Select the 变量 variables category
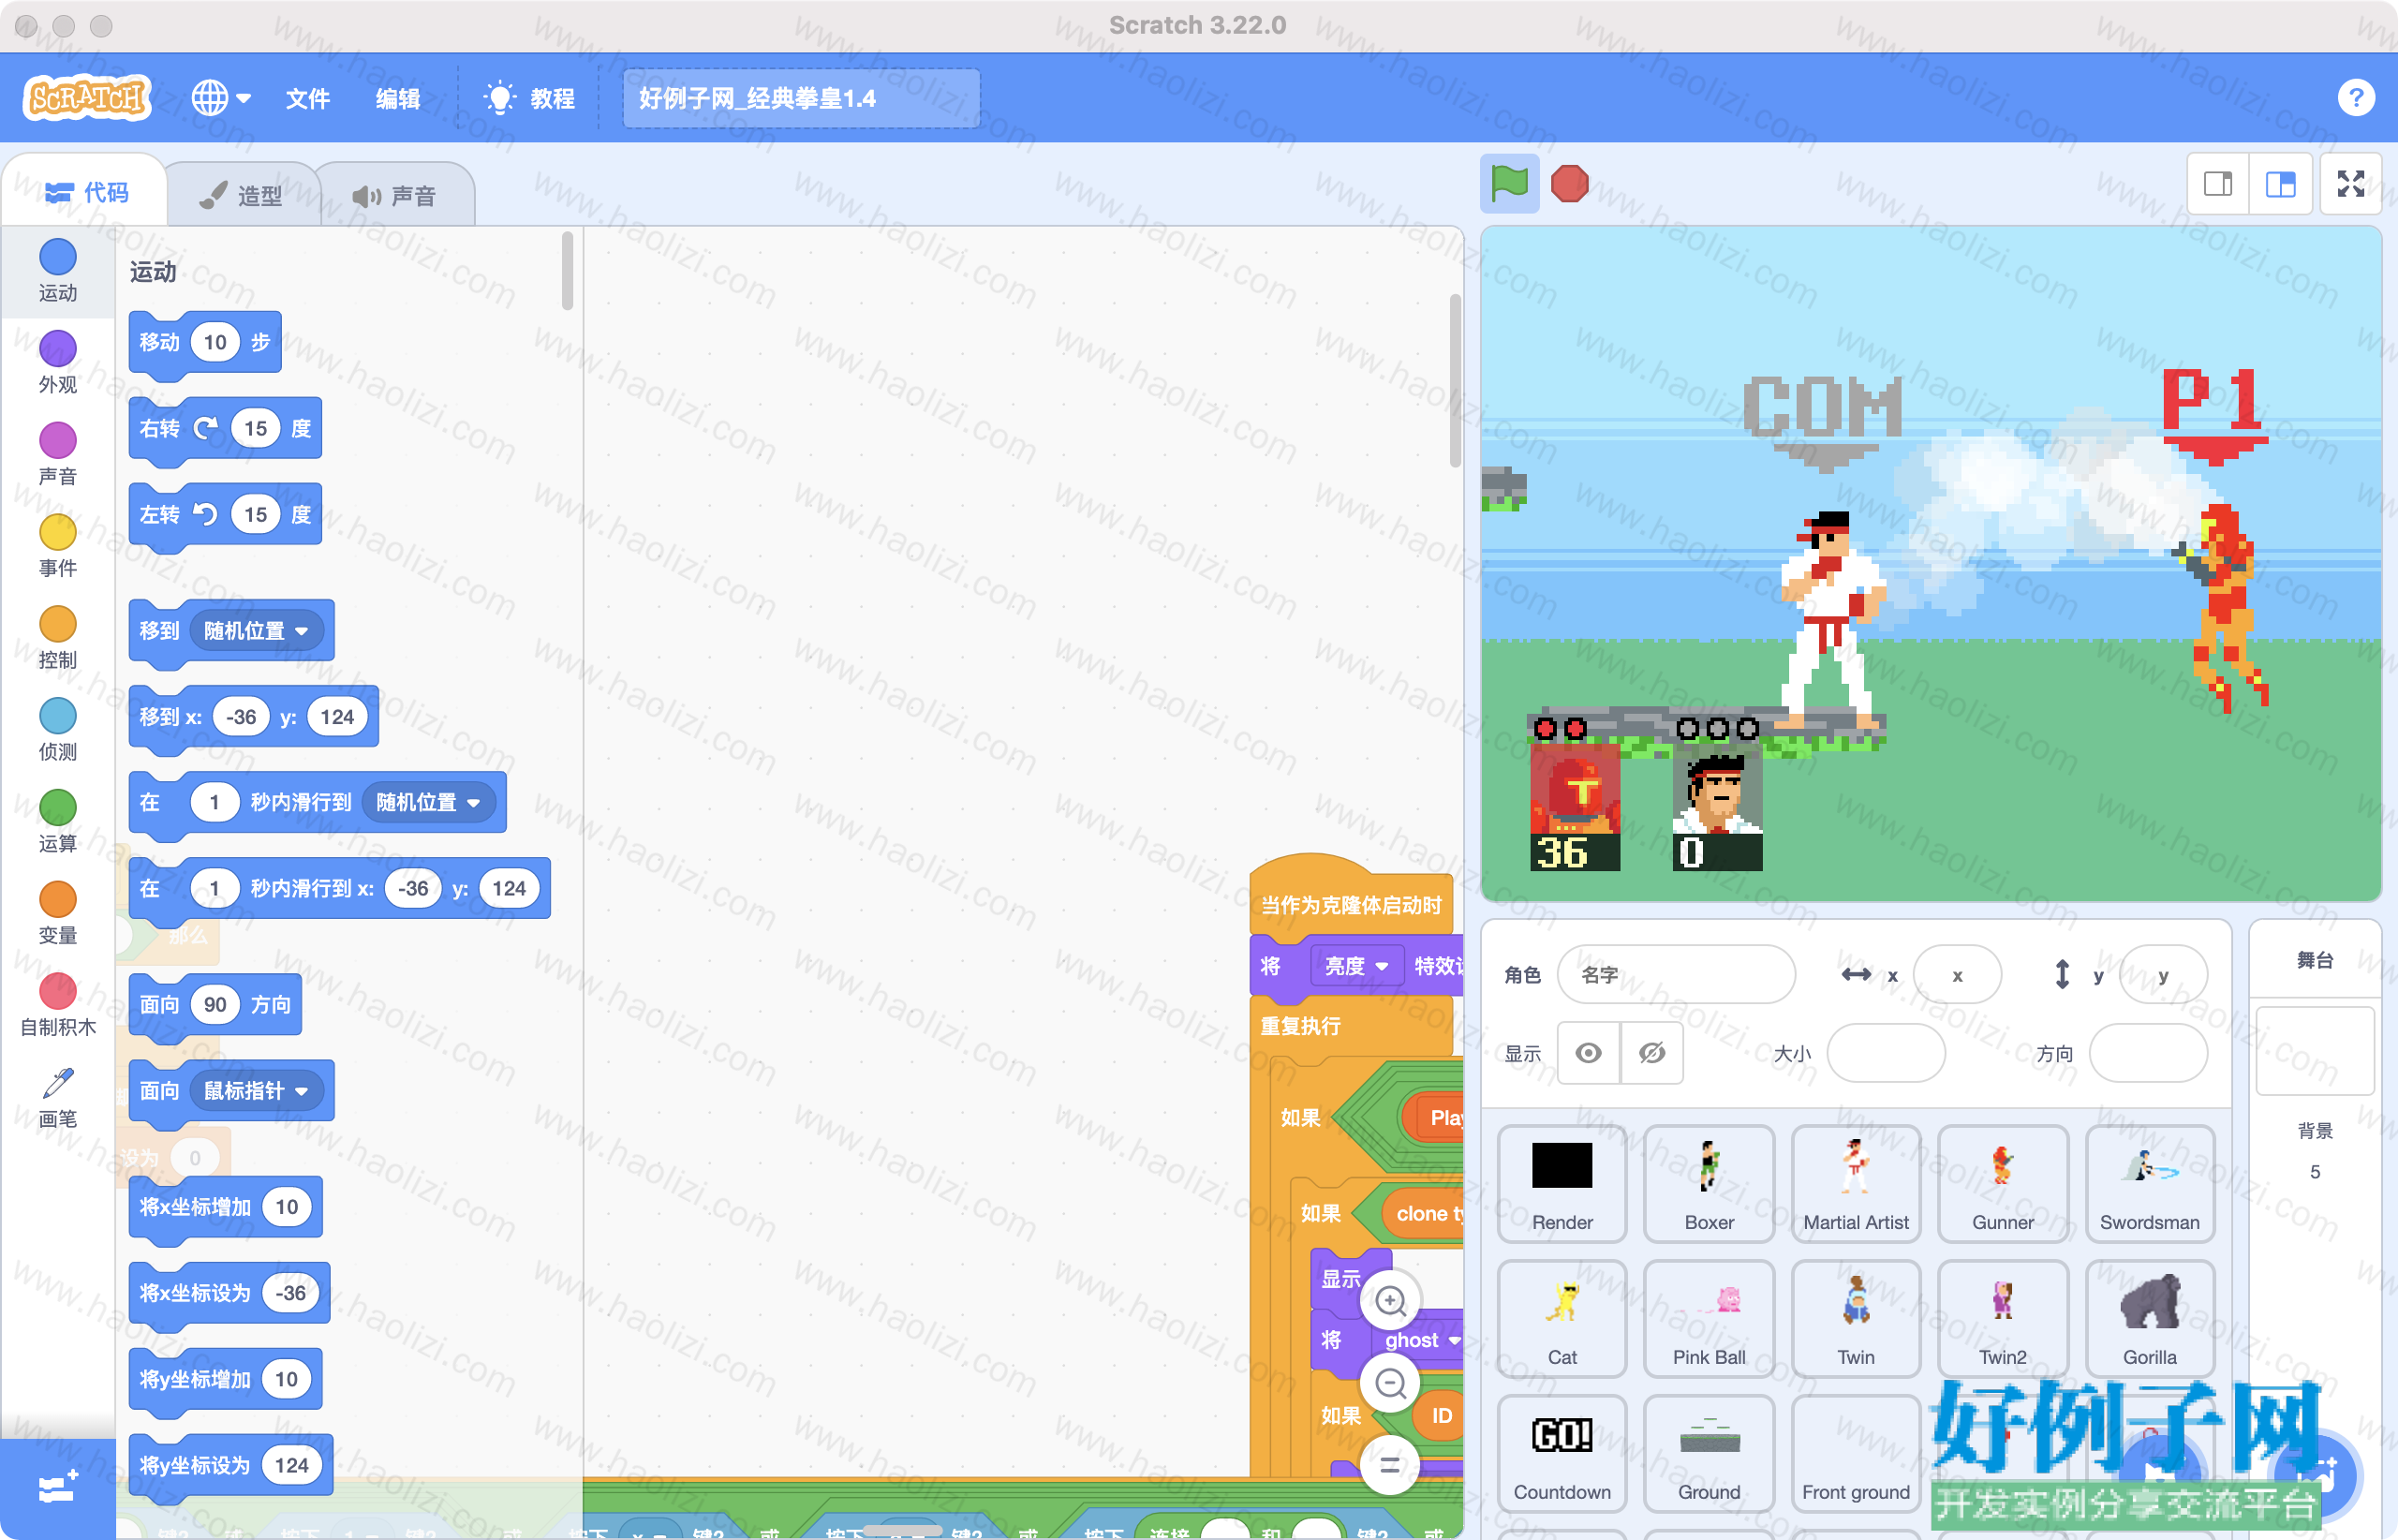Viewport: 2398px width, 1540px height. pyautogui.click(x=57, y=914)
